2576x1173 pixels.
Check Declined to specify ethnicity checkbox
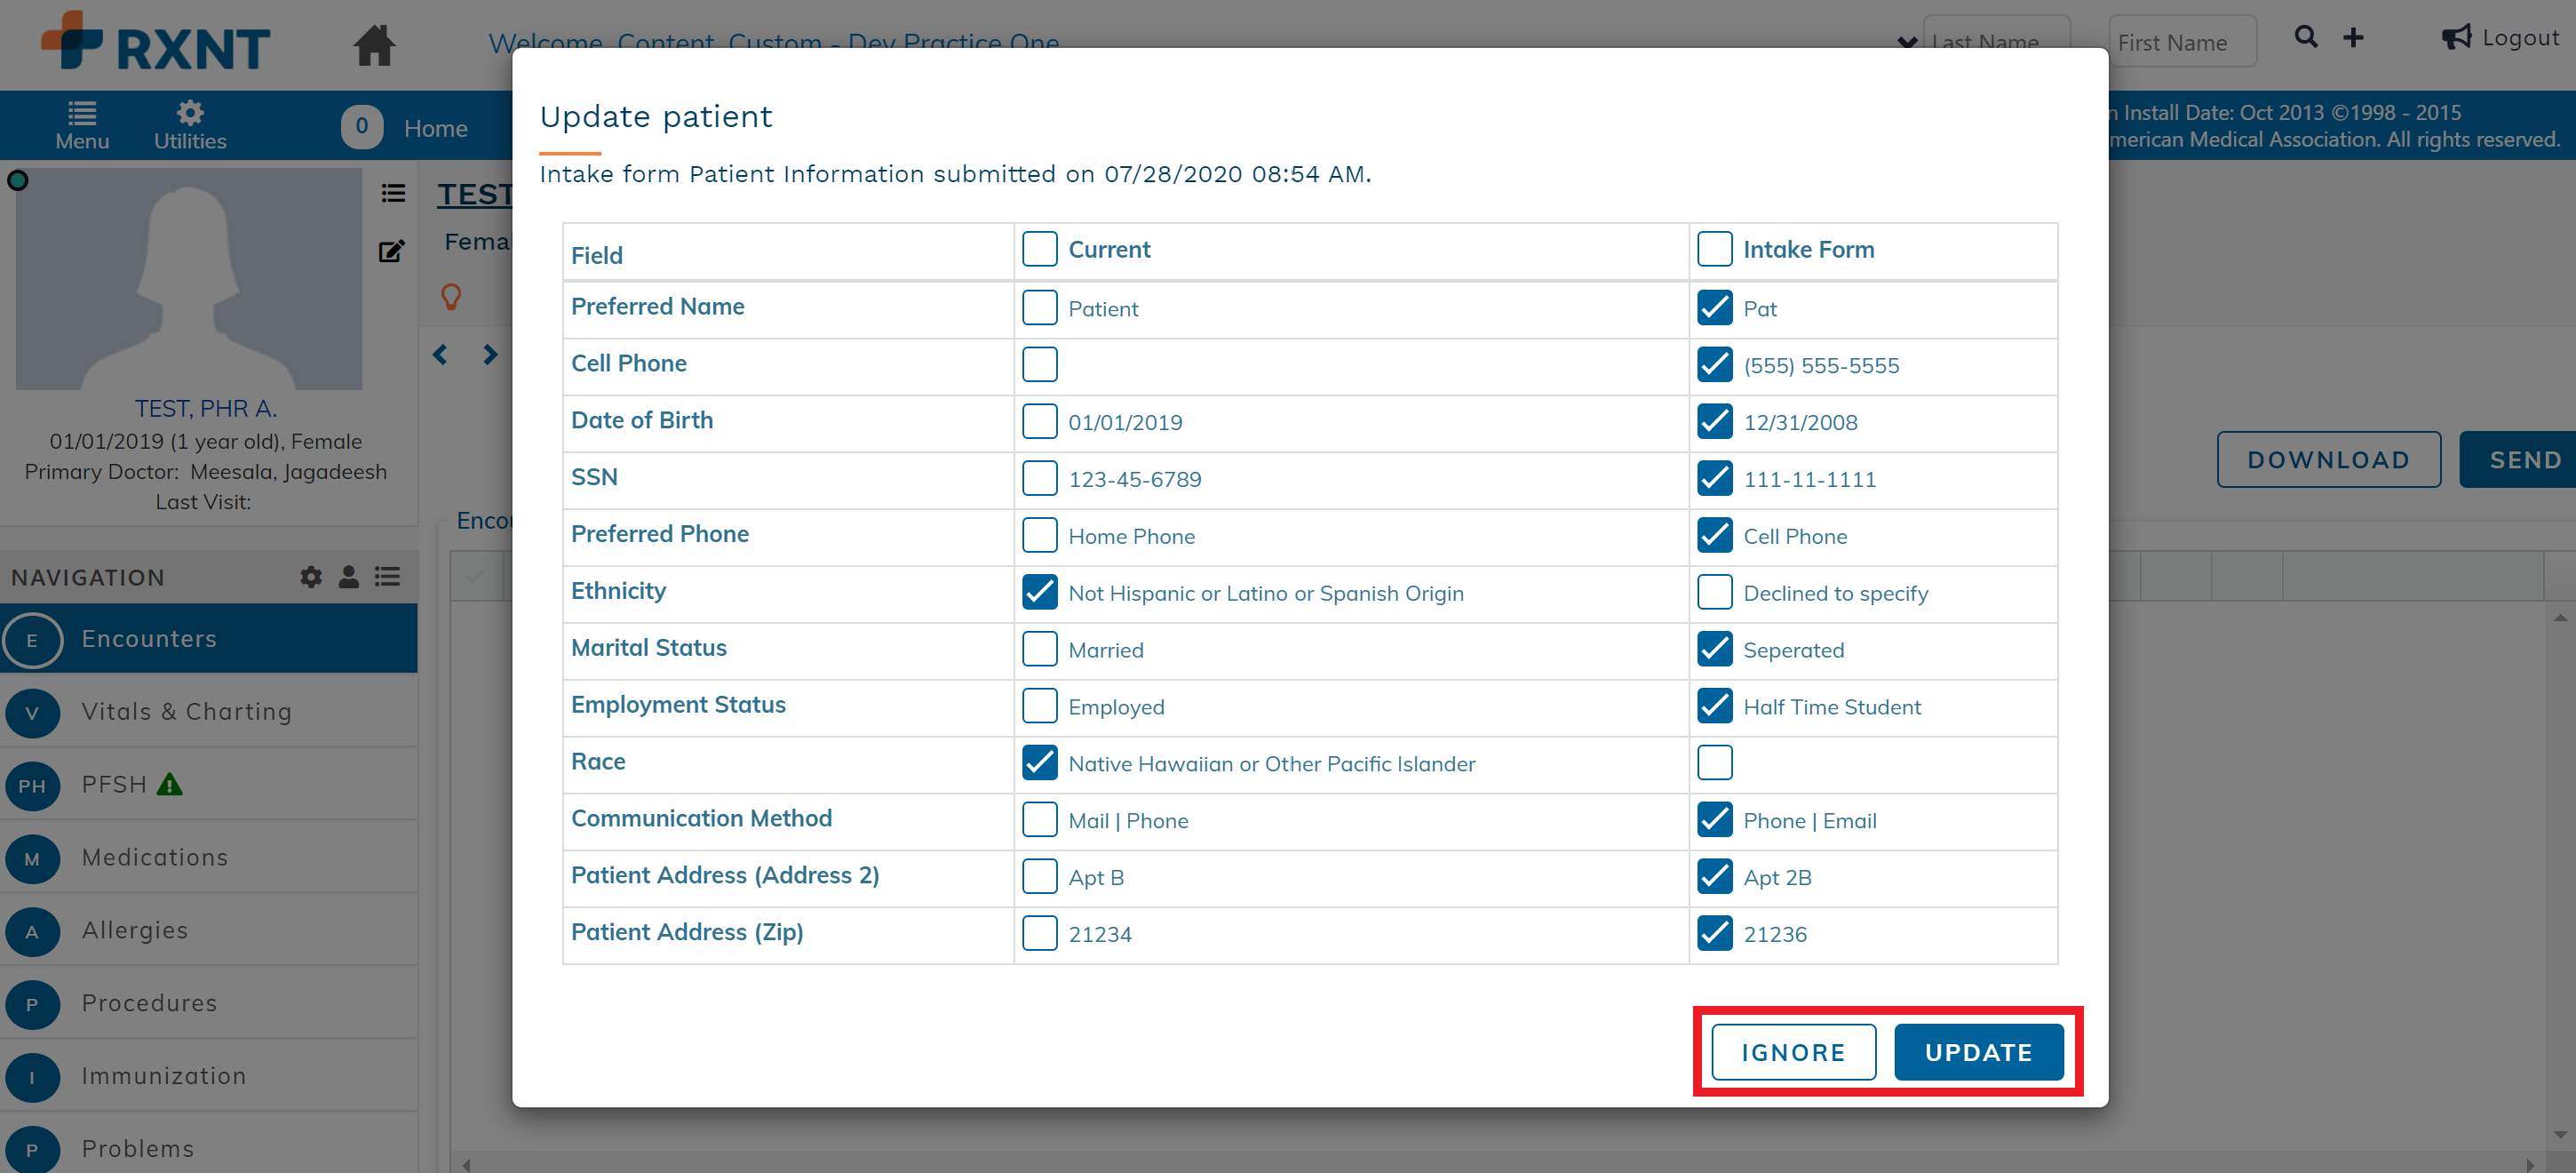1714,592
